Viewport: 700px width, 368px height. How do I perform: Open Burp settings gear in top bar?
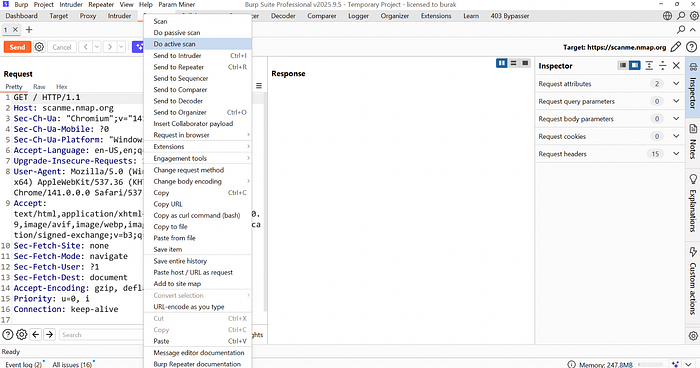(694, 16)
